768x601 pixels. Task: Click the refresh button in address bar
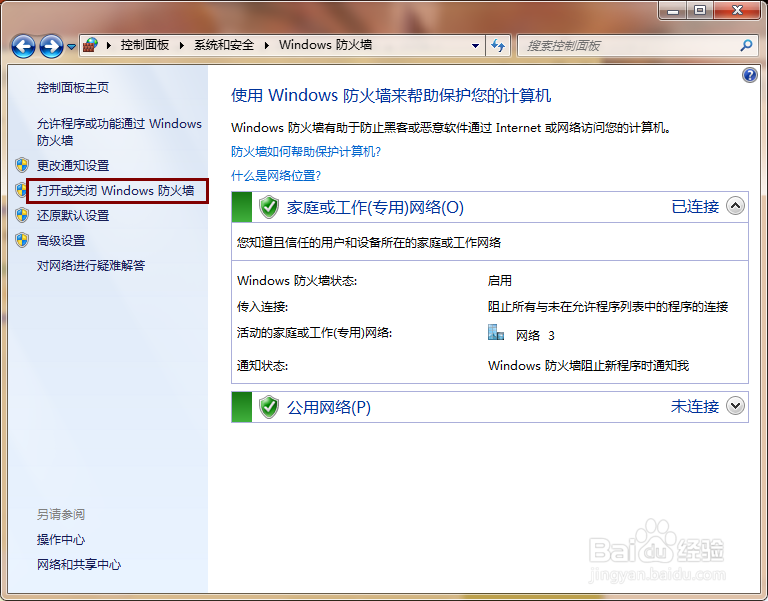click(x=498, y=46)
